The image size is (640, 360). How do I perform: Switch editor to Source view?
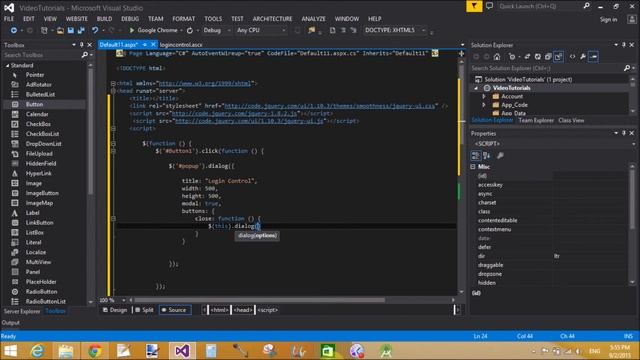[174, 310]
